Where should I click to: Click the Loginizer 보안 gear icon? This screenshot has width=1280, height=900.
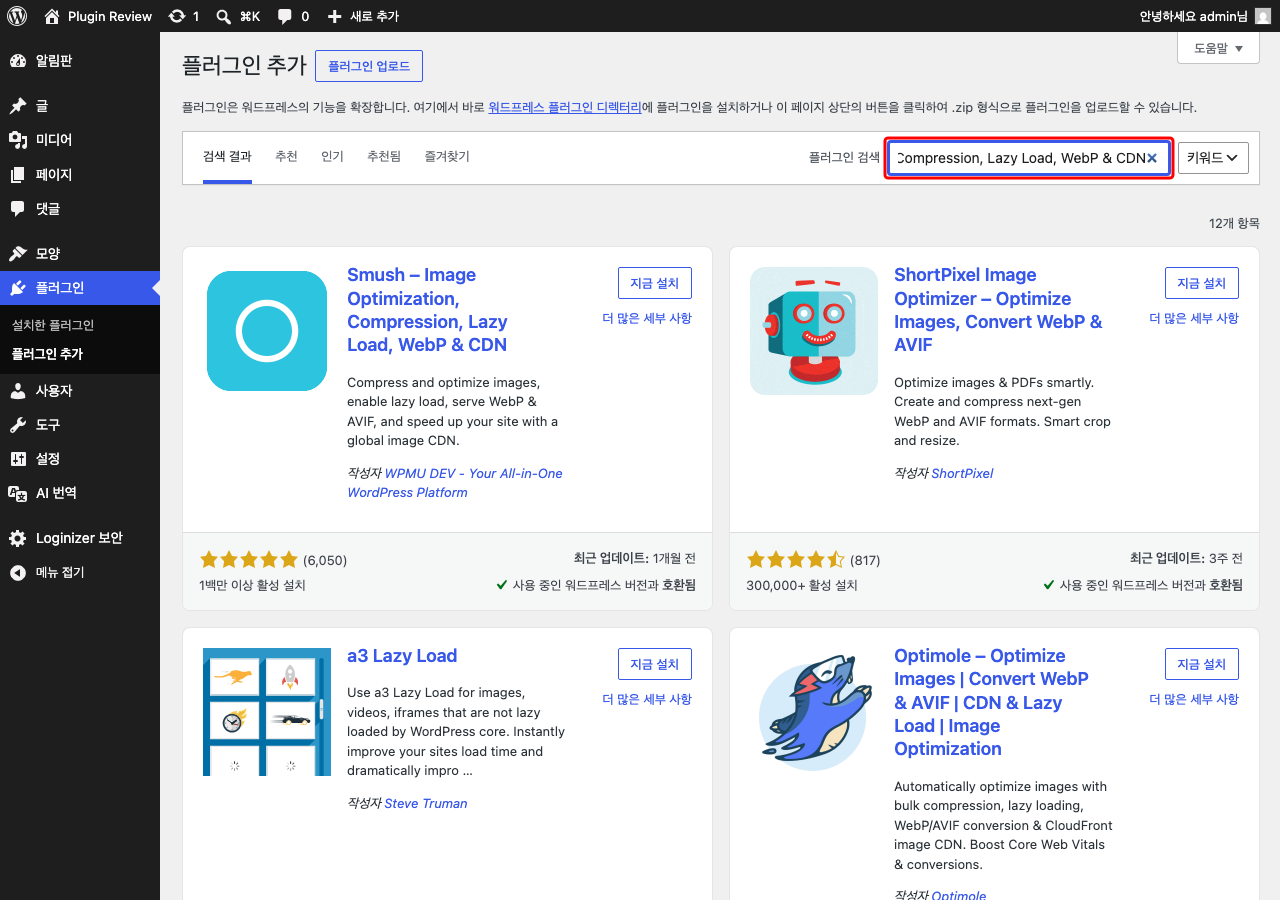(18, 538)
